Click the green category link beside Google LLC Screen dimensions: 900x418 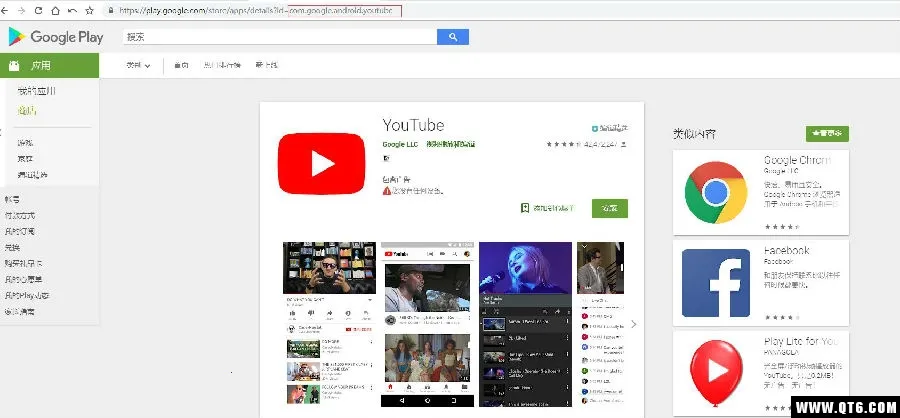coord(451,144)
